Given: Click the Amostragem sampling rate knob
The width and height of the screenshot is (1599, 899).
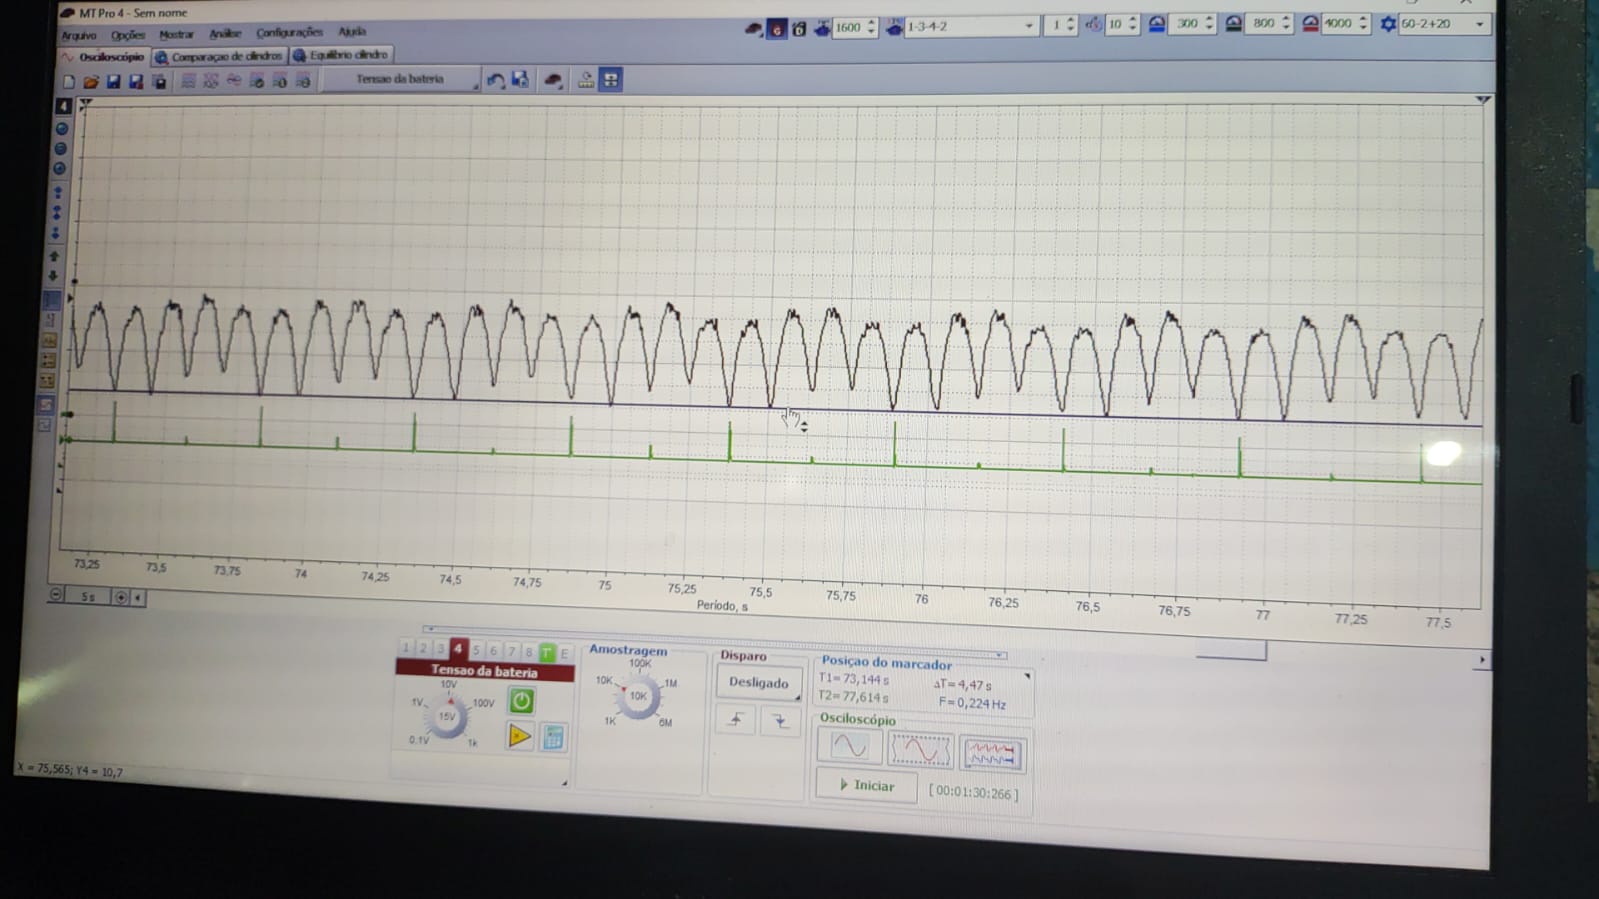Looking at the screenshot, I should point(638,696).
